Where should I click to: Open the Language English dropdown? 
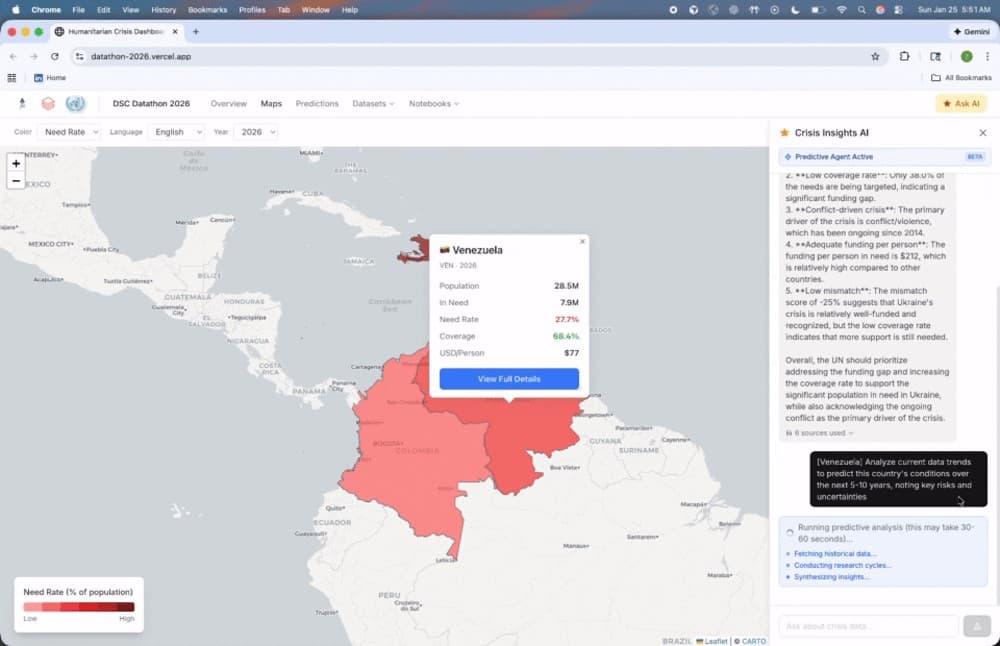pyautogui.click(x=177, y=132)
